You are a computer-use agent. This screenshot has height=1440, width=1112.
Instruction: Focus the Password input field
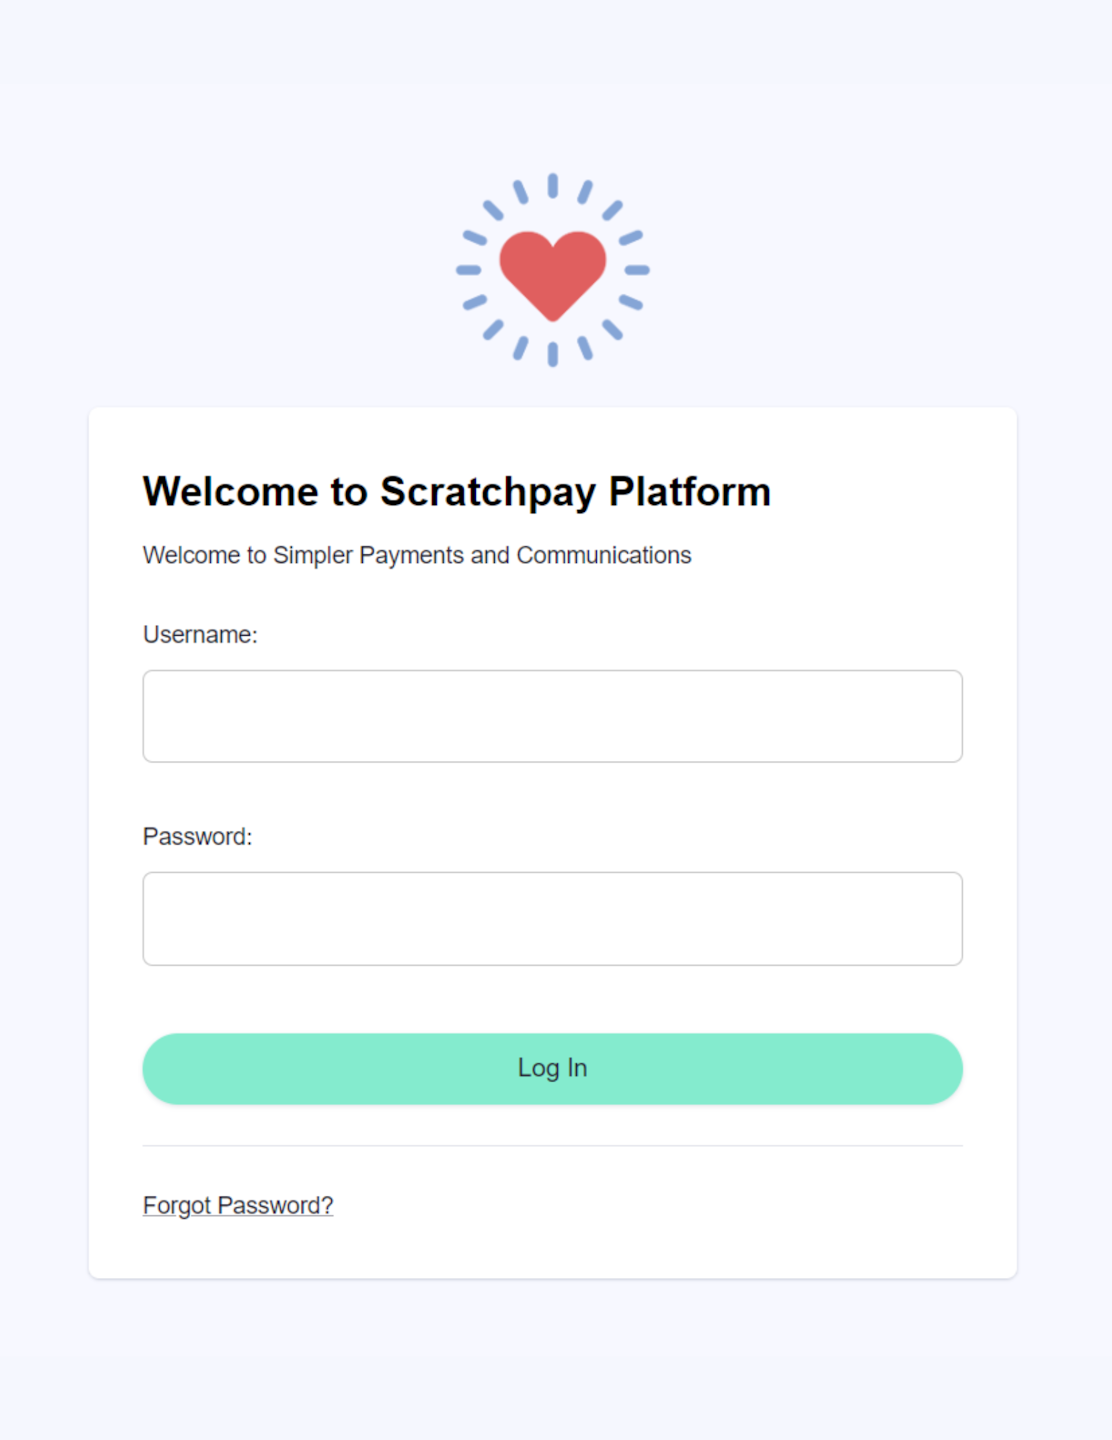point(552,918)
